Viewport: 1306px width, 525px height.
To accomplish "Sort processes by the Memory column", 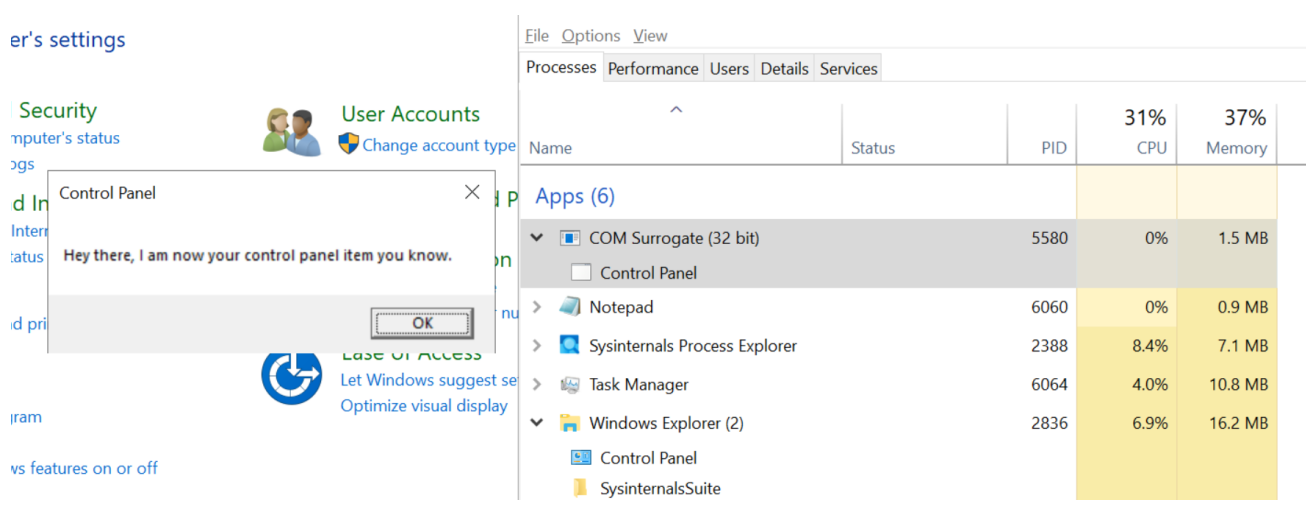I will coord(1235,148).
